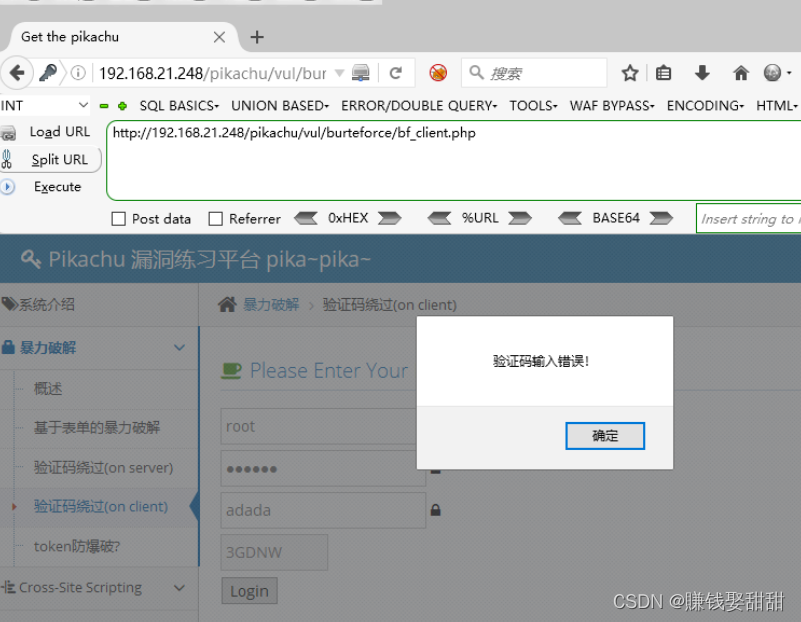The height and width of the screenshot is (622, 801).
Task: Click the HackBar green minus icon
Action: click(x=104, y=106)
